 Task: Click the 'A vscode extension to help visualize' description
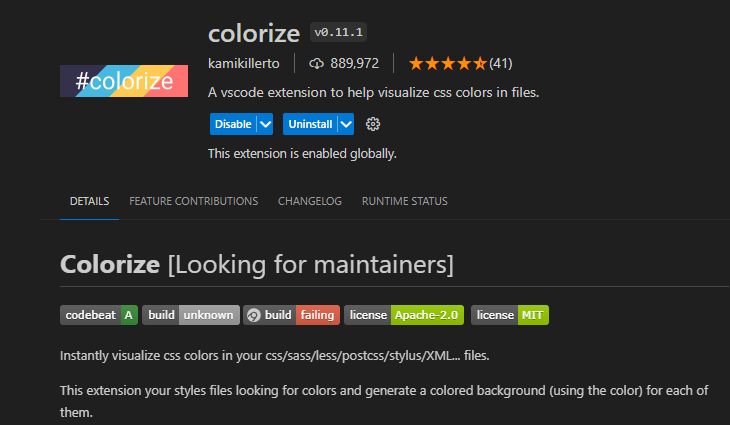click(x=373, y=93)
